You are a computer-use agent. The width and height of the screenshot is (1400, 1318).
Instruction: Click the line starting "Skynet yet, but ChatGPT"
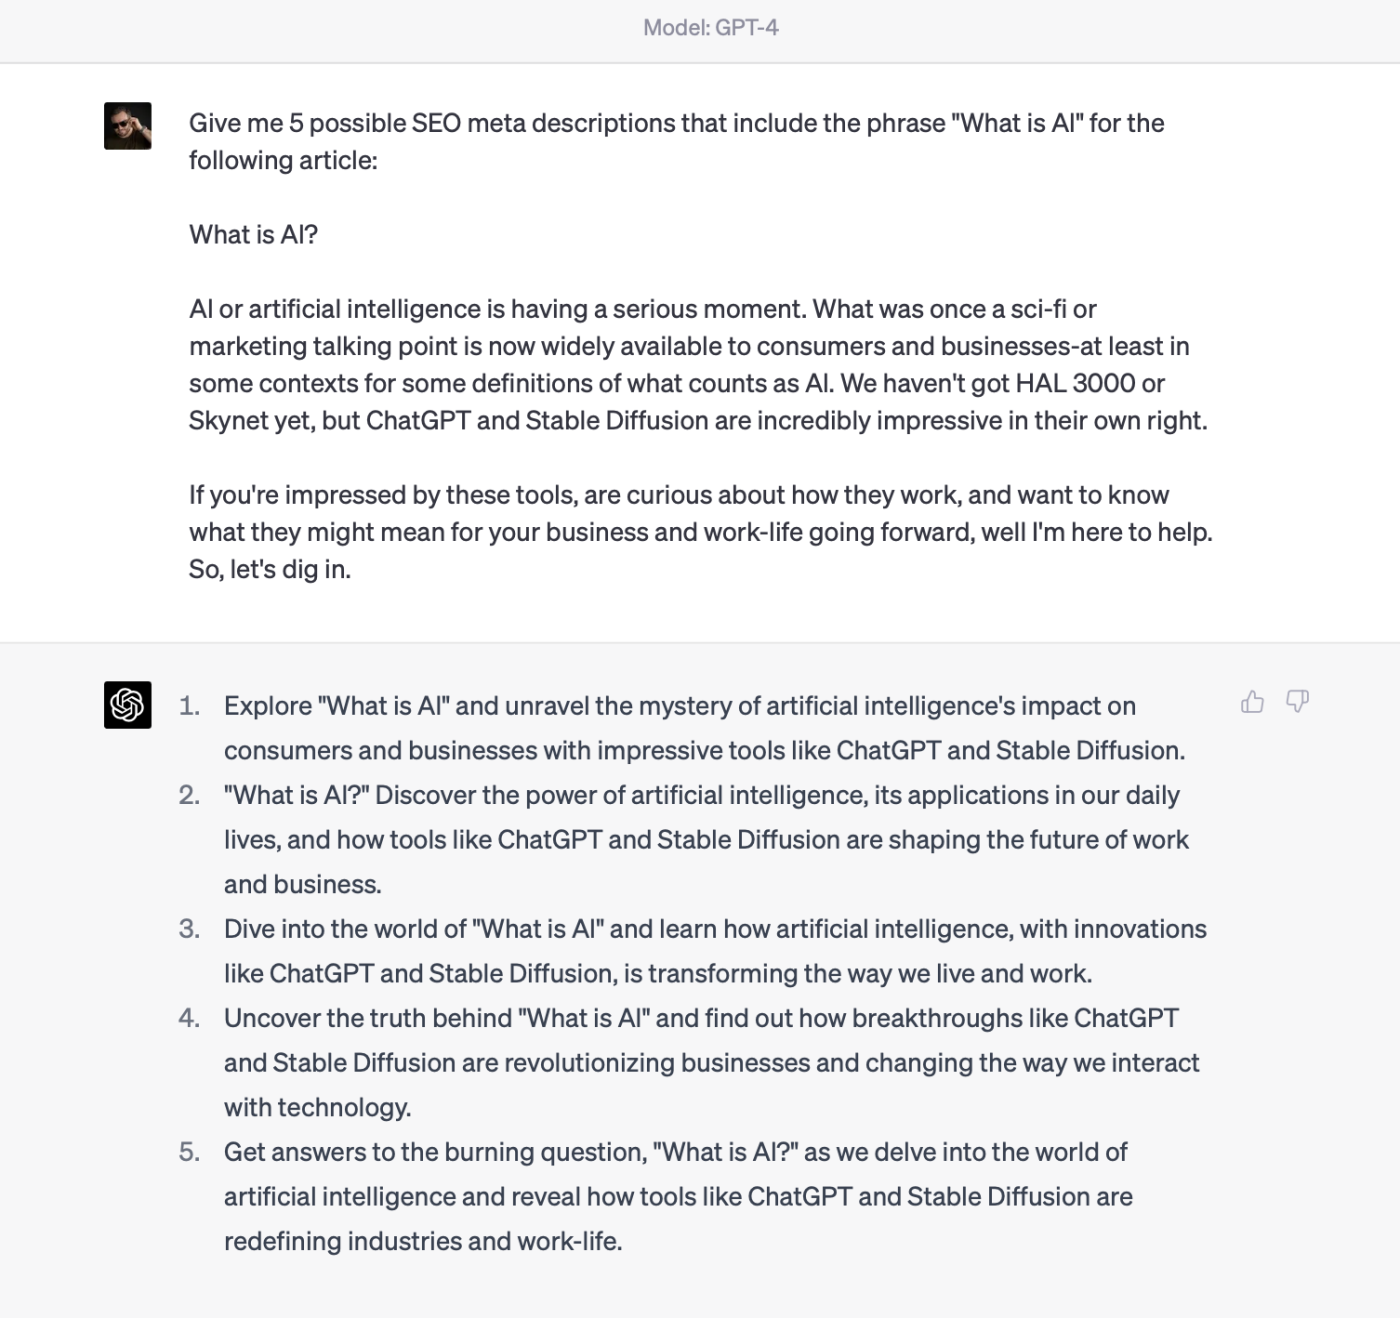click(698, 421)
